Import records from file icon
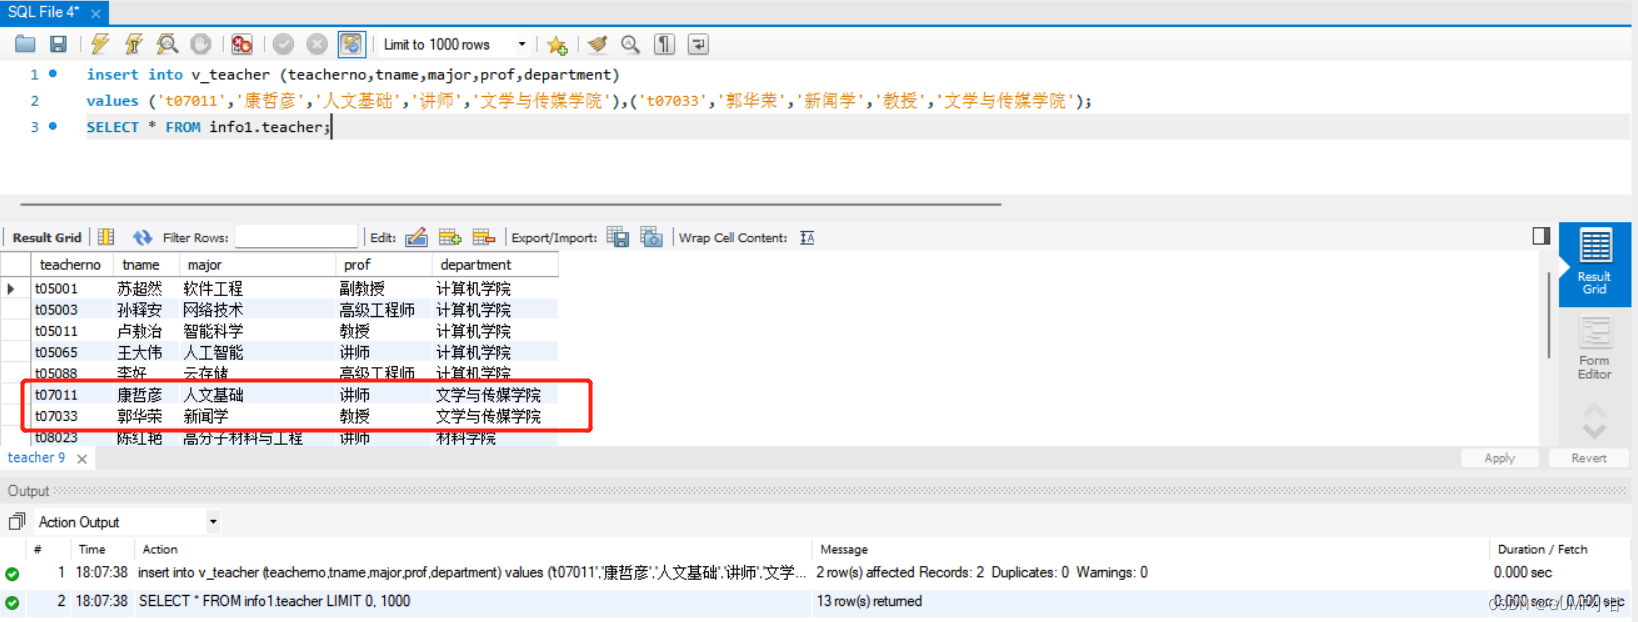This screenshot has width=1638, height=622. click(652, 237)
